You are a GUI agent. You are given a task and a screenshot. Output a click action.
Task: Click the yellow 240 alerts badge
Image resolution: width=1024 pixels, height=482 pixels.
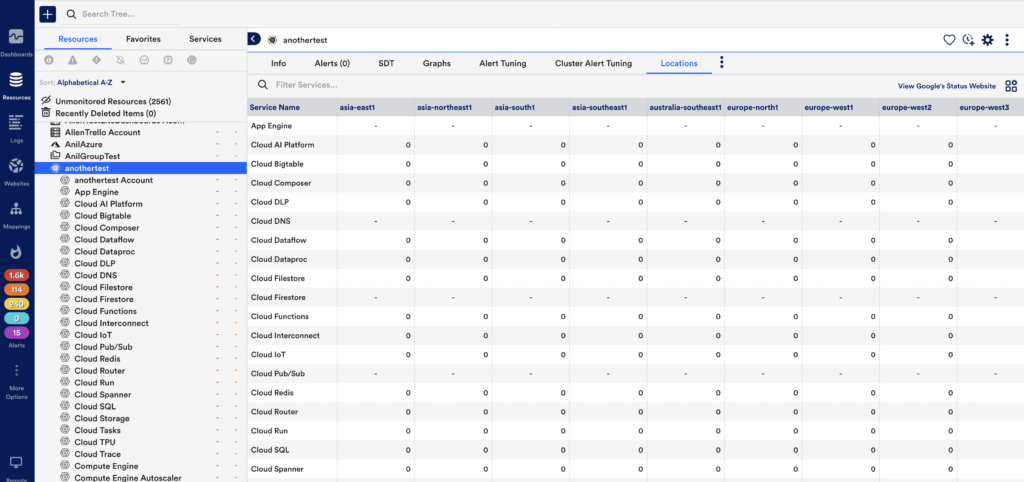tap(16, 304)
